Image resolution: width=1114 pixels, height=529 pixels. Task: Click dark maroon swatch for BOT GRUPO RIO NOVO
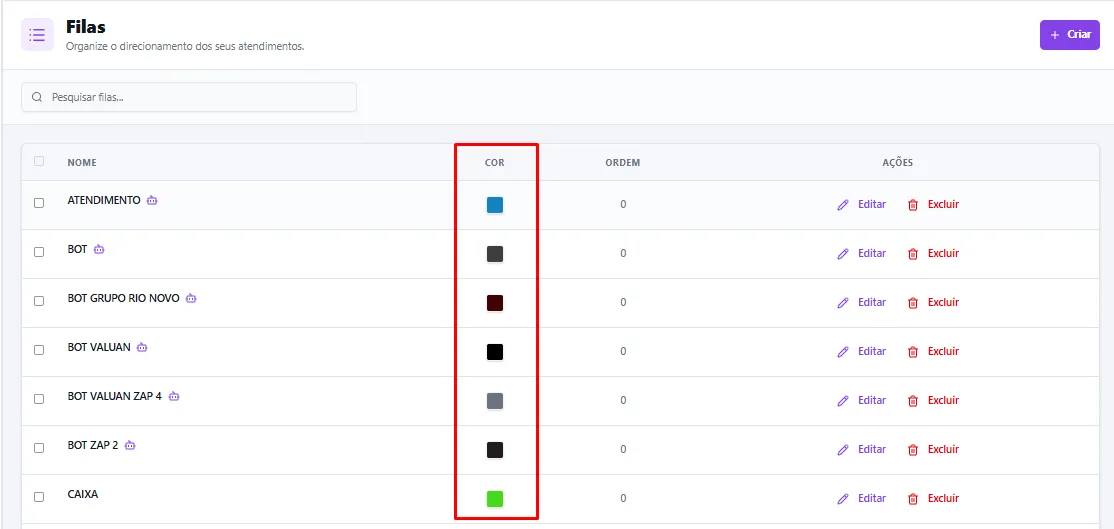click(495, 303)
